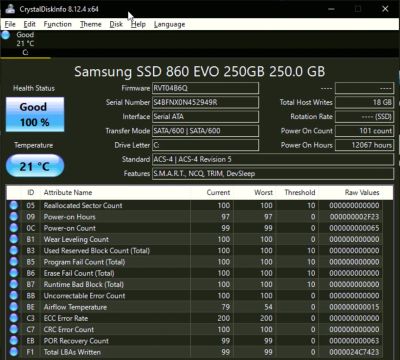
Task: Click status icon for Program Fail Count
Action: tap(14, 262)
